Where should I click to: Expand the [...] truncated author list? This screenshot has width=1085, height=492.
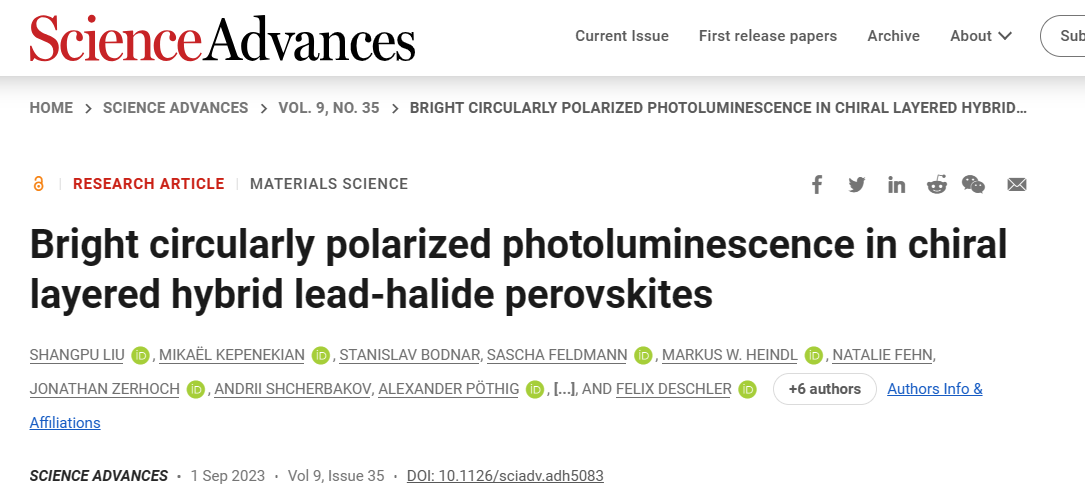point(565,390)
